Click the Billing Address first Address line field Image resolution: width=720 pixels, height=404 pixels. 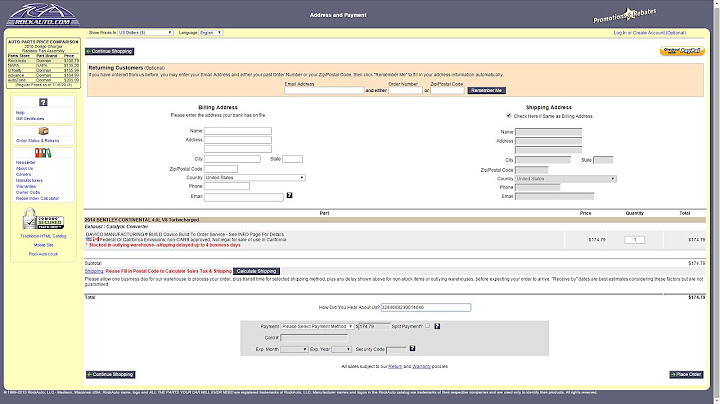coord(238,140)
